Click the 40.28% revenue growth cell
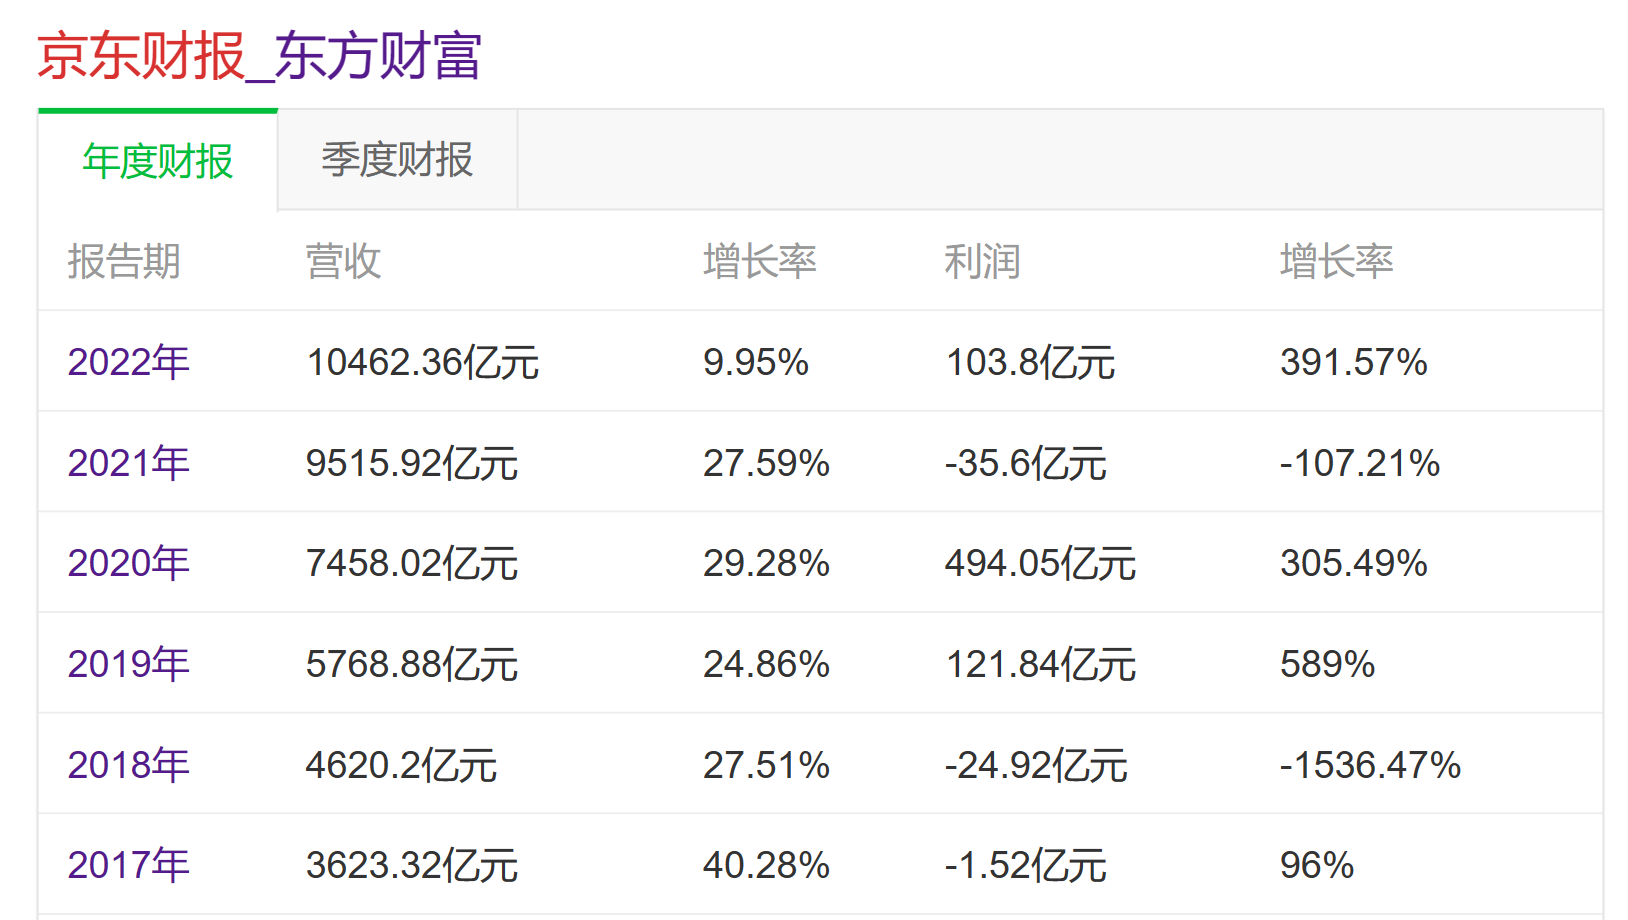 pos(766,865)
